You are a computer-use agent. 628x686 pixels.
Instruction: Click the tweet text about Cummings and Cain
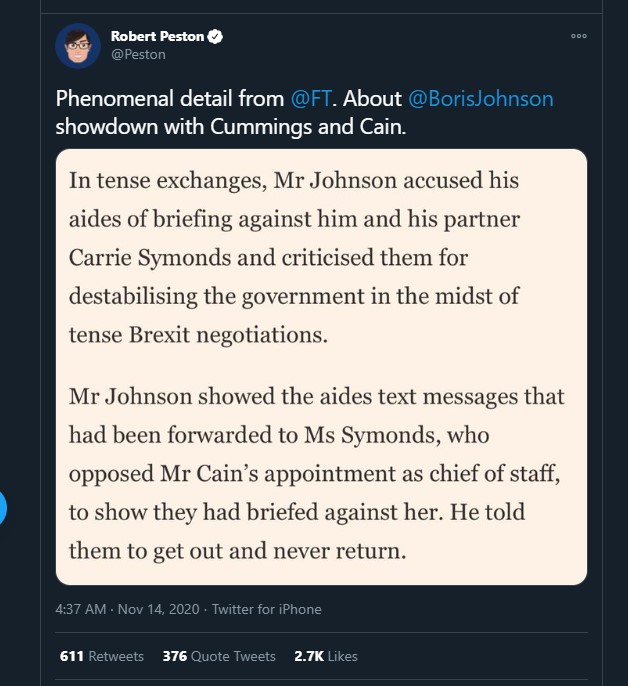tap(305, 112)
